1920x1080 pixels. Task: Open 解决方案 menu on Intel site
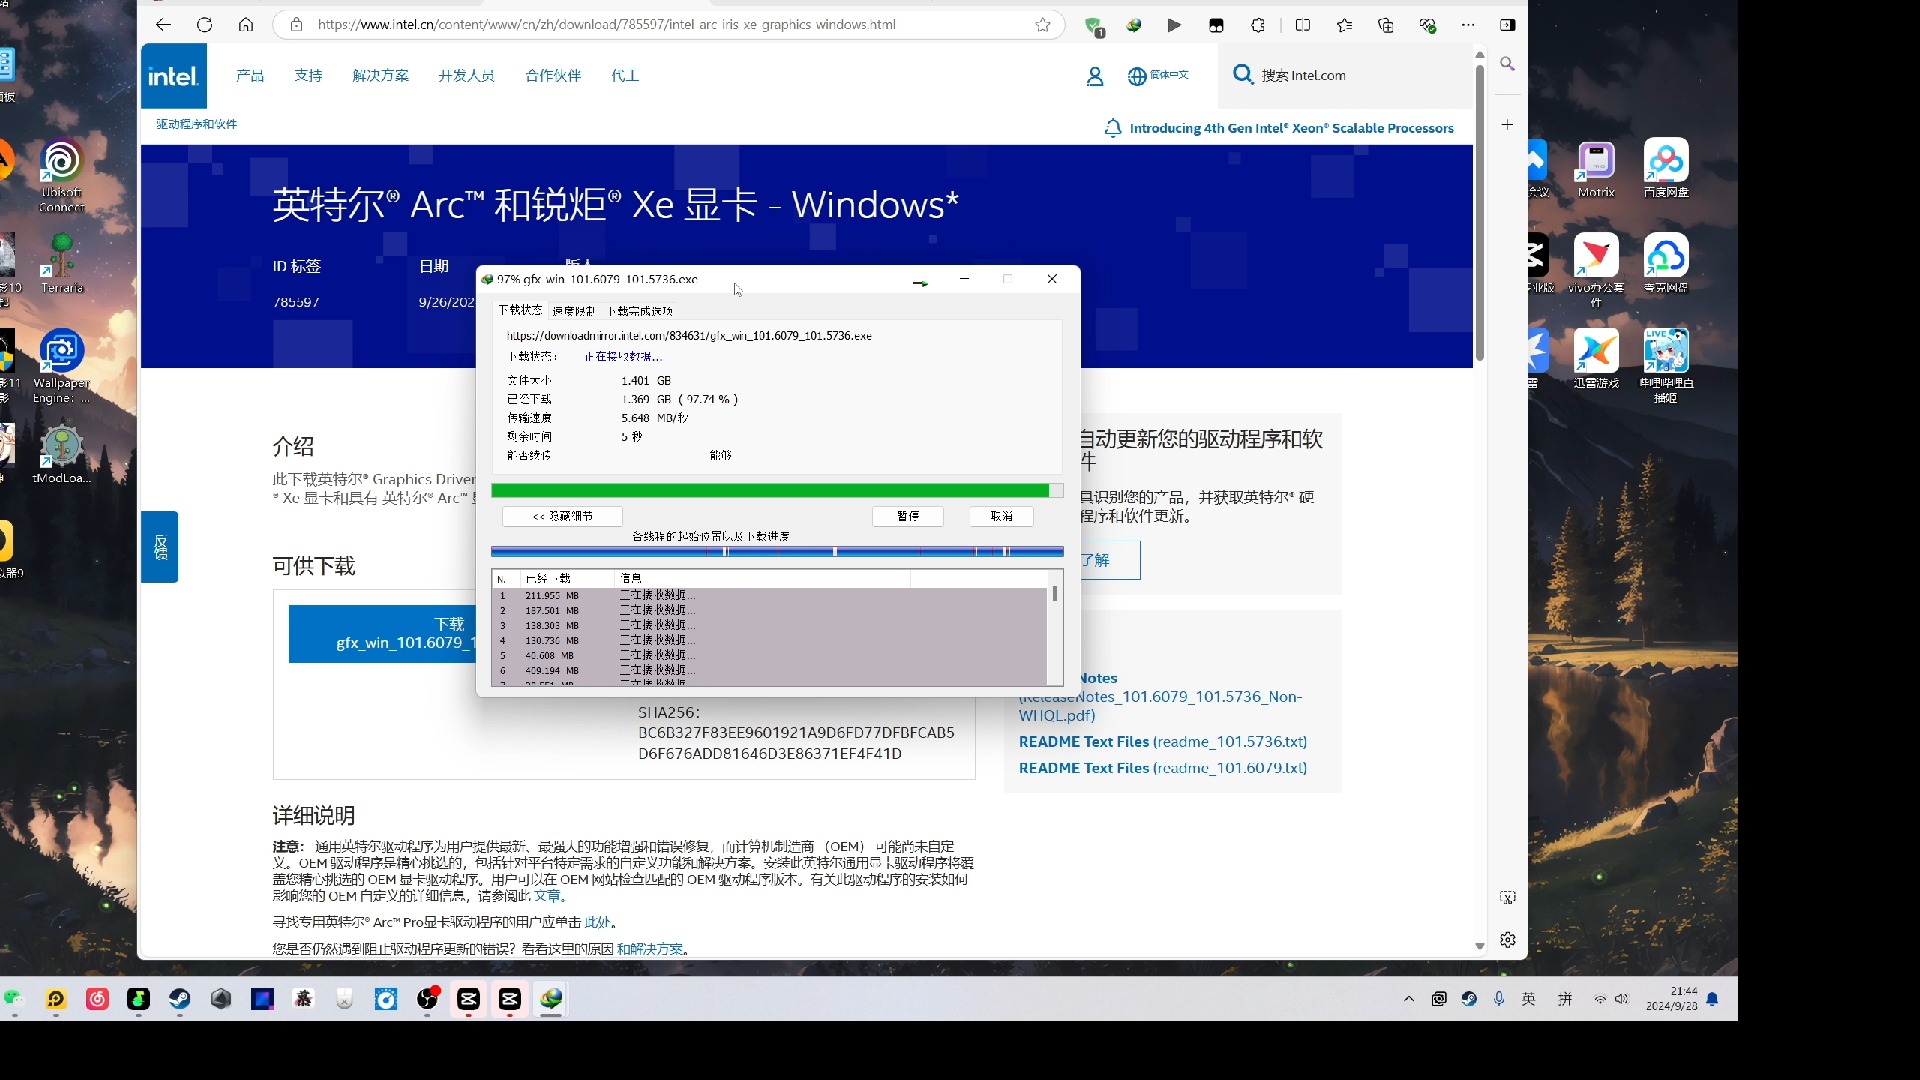[380, 76]
